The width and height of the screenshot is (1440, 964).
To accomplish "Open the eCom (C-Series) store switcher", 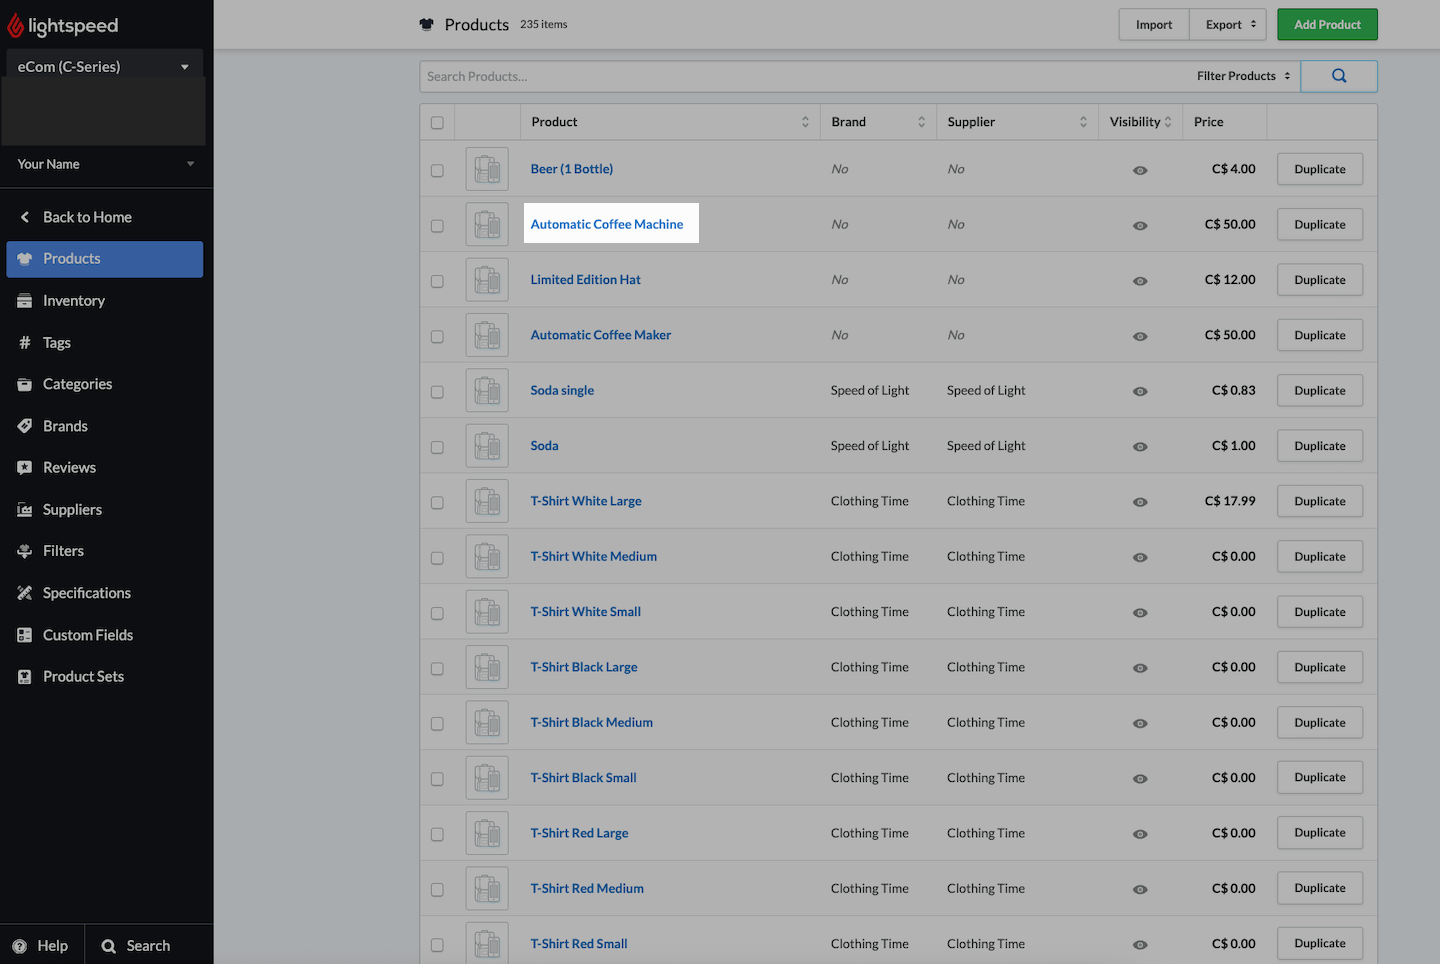I will 103,66.
